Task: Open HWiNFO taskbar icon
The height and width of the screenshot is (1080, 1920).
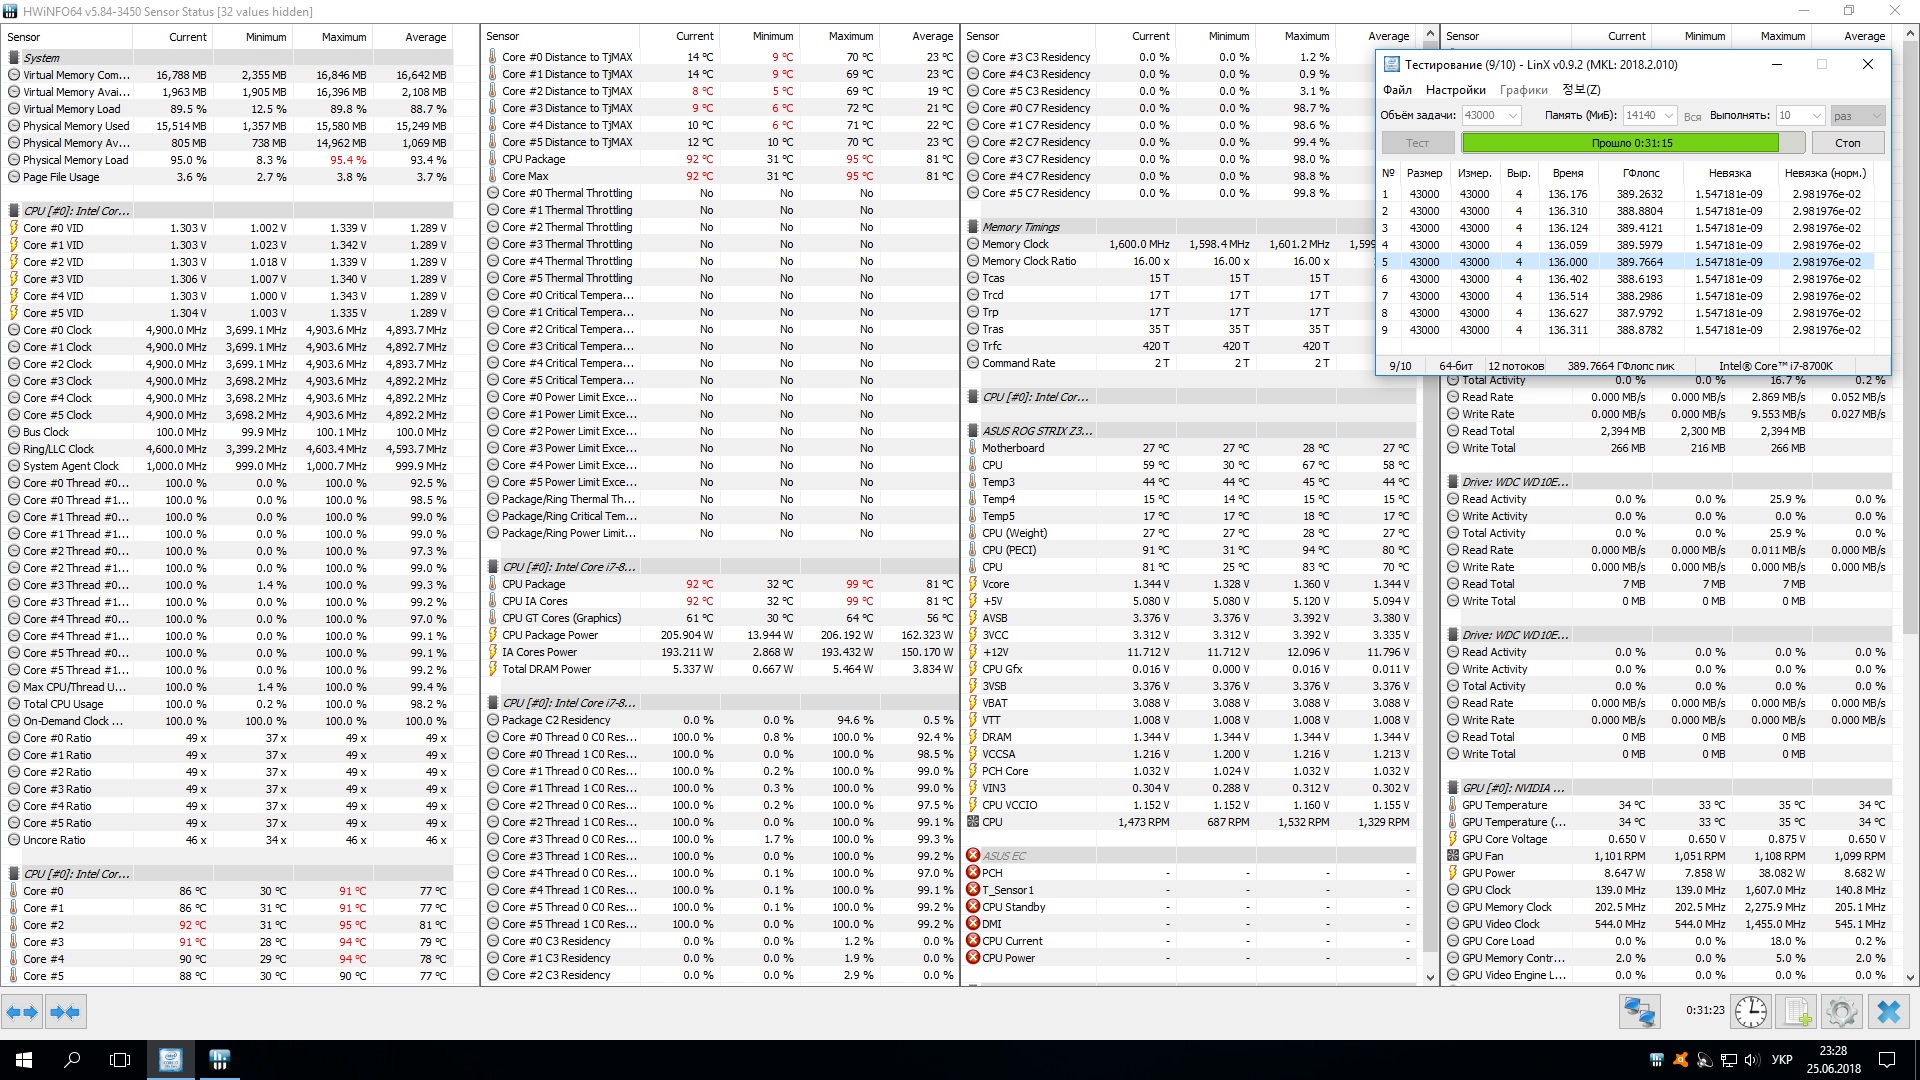Action: coord(220,1060)
